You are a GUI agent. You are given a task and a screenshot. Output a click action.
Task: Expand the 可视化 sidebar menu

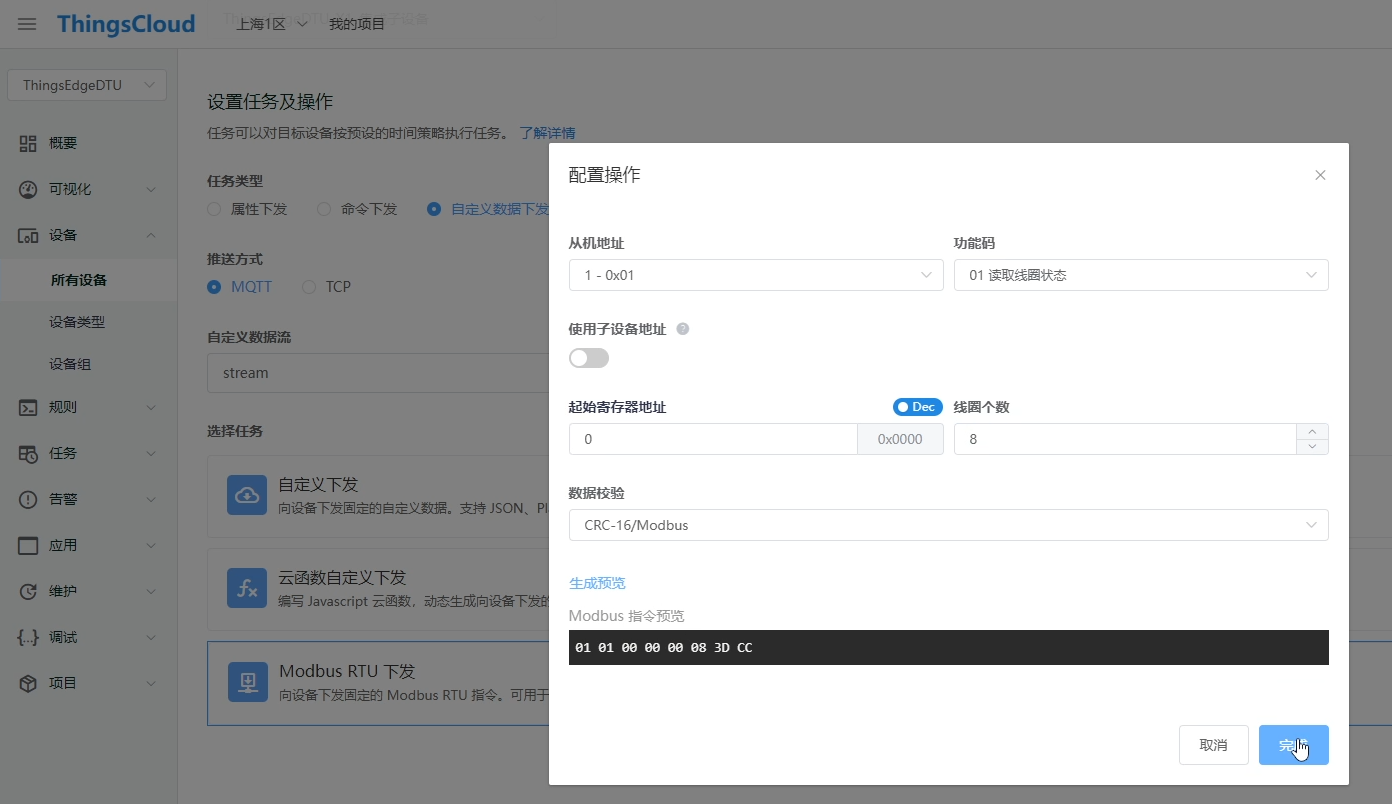click(151, 189)
